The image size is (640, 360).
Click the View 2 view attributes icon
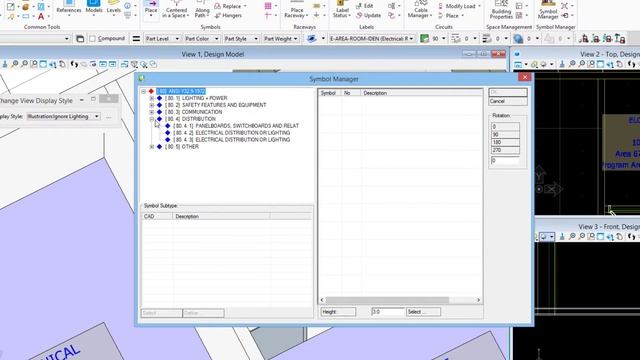(x=518, y=64)
